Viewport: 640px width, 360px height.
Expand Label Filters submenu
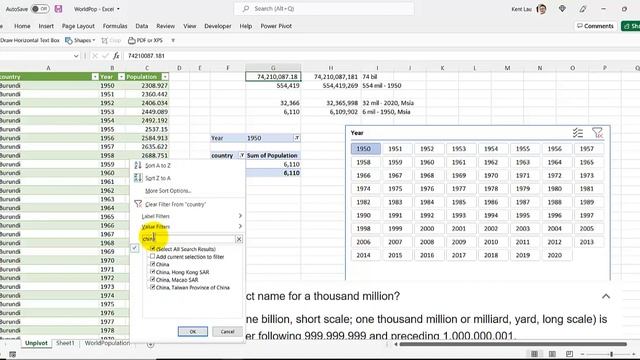pos(240,216)
